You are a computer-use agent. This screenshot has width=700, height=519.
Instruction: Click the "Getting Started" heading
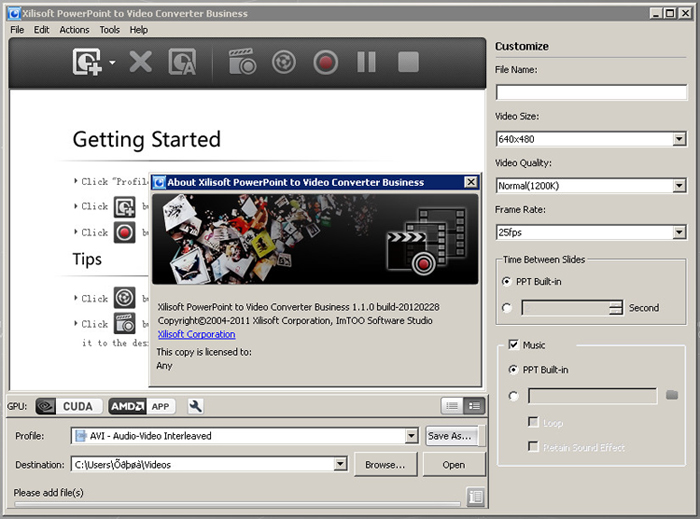146,139
